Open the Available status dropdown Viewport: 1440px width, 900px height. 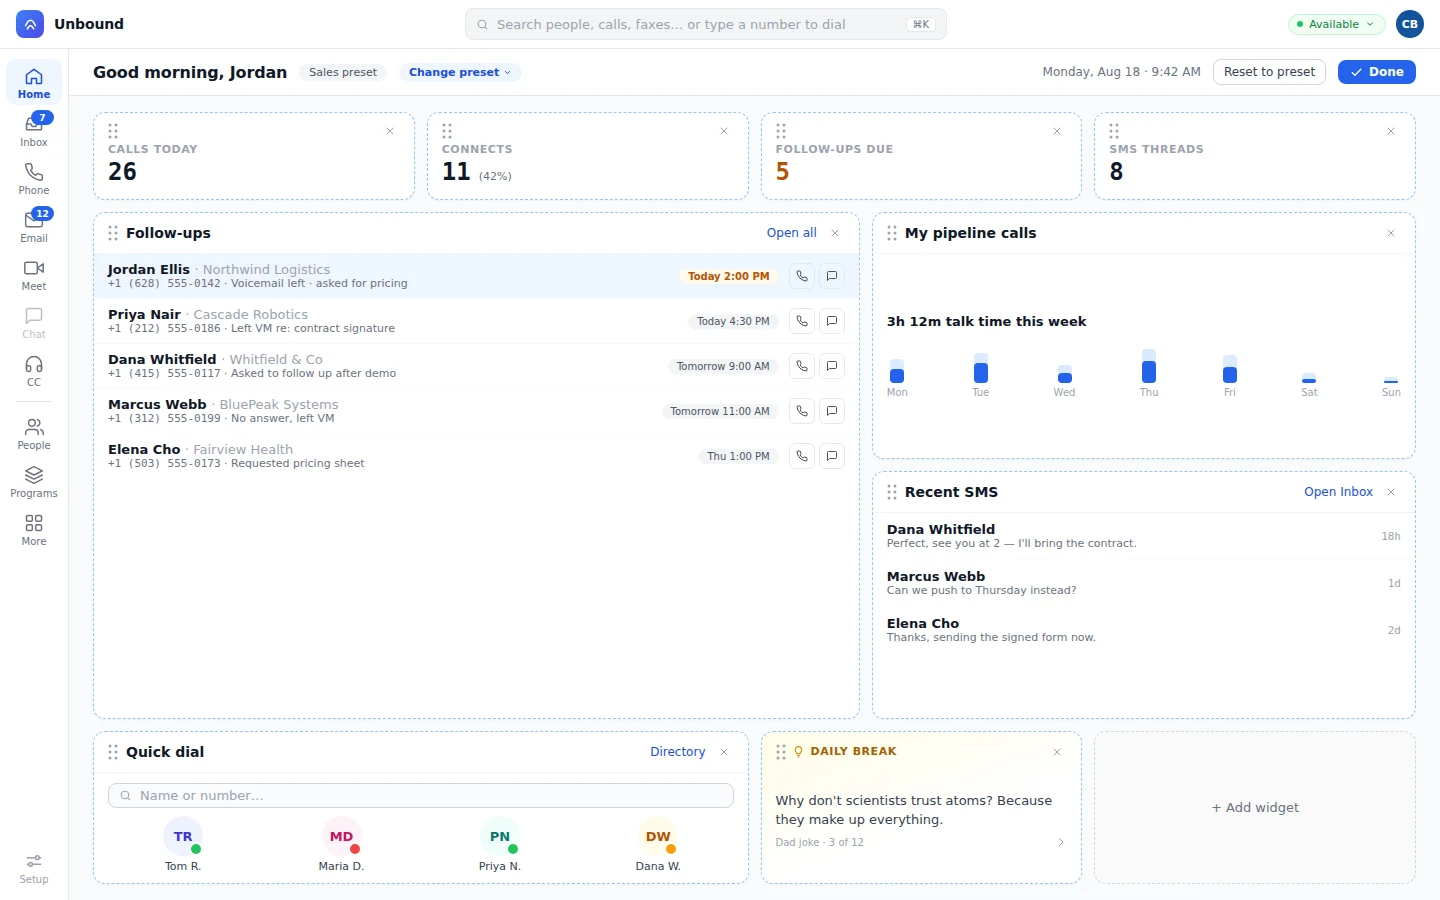[1336, 24]
